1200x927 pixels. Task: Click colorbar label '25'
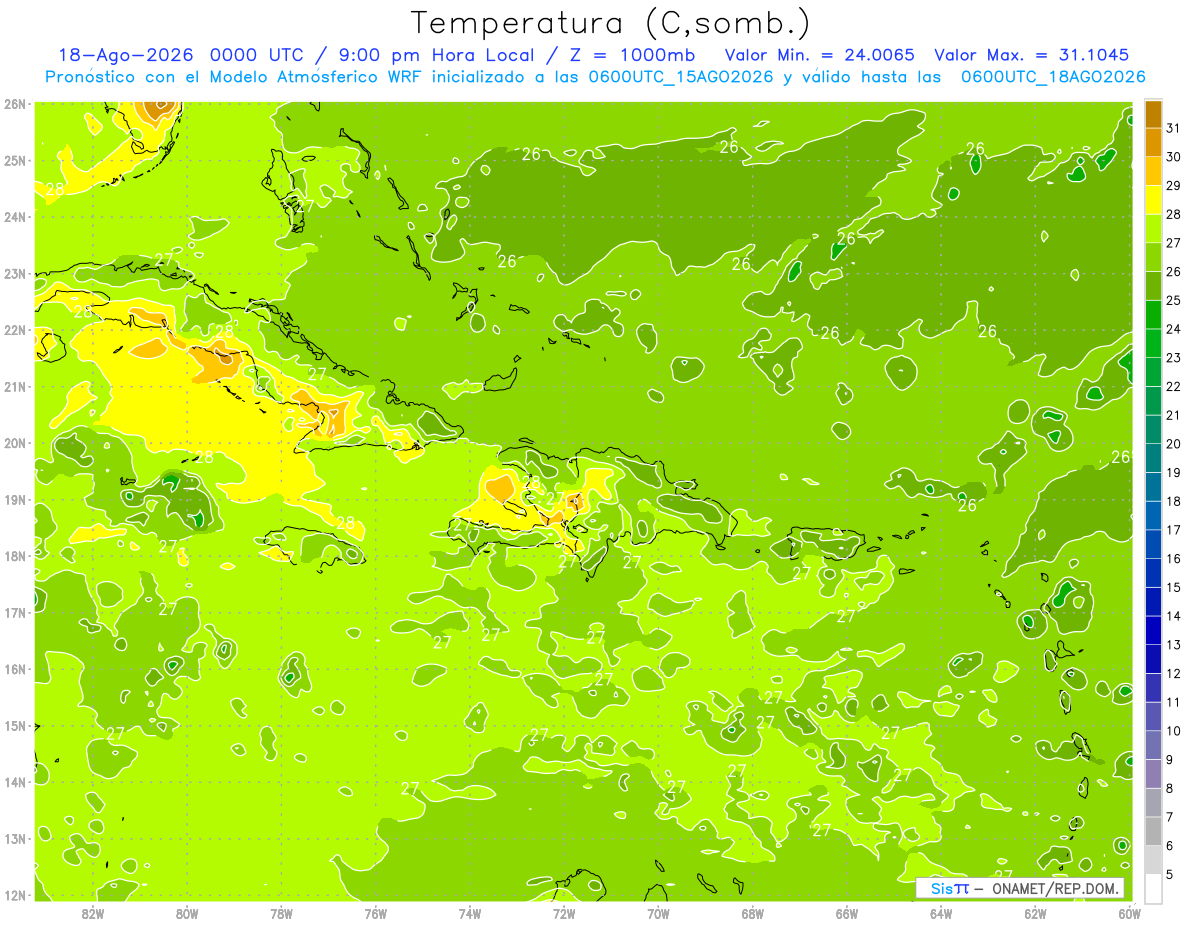point(1173,300)
